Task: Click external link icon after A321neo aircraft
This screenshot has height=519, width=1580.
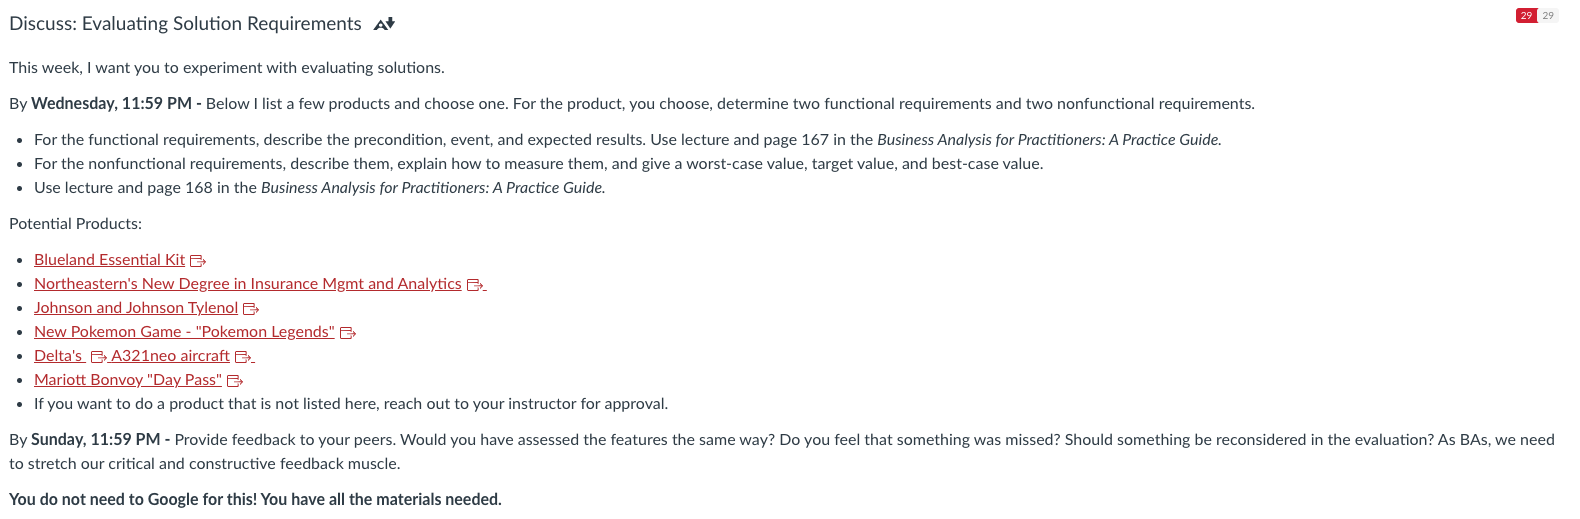Action: click(x=243, y=357)
